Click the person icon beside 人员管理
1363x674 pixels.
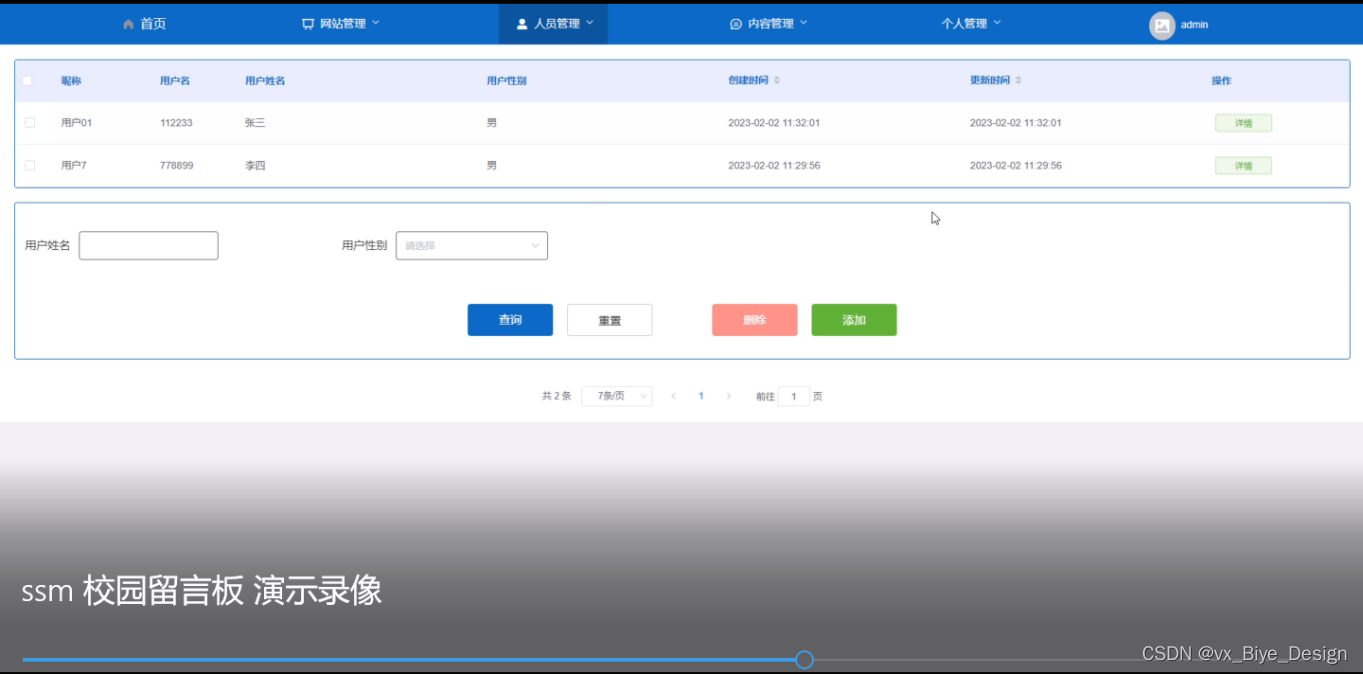522,24
